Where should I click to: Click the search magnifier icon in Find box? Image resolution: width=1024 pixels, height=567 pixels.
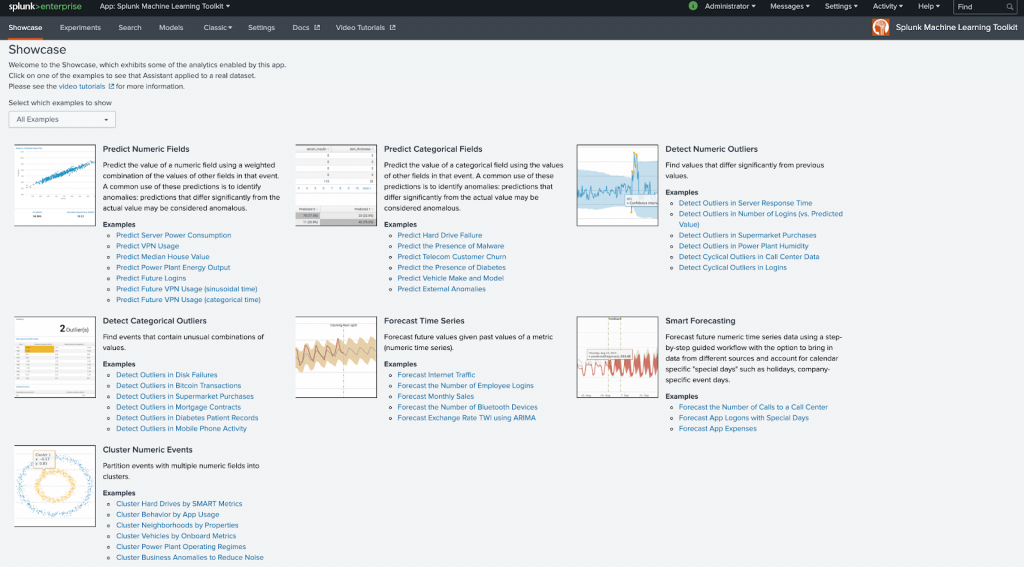tap(1010, 7)
